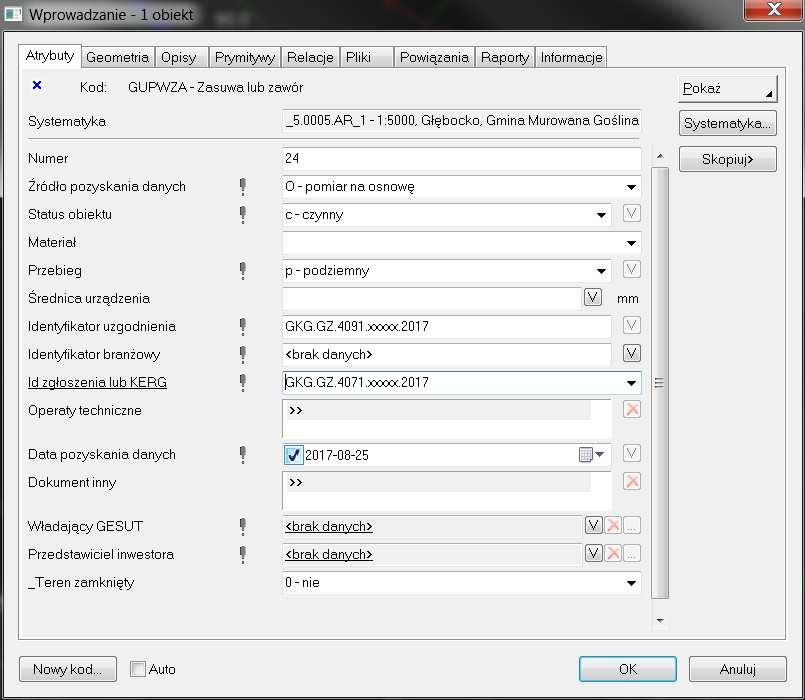The image size is (805, 700).
Task: Click the Anuluj button
Action: (x=738, y=669)
